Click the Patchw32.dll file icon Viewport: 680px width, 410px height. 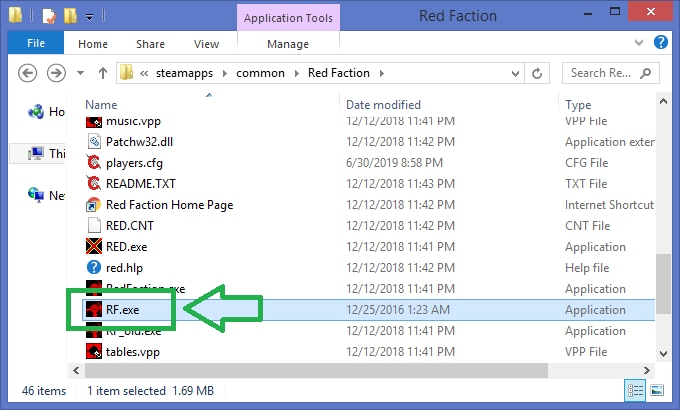tap(94, 142)
